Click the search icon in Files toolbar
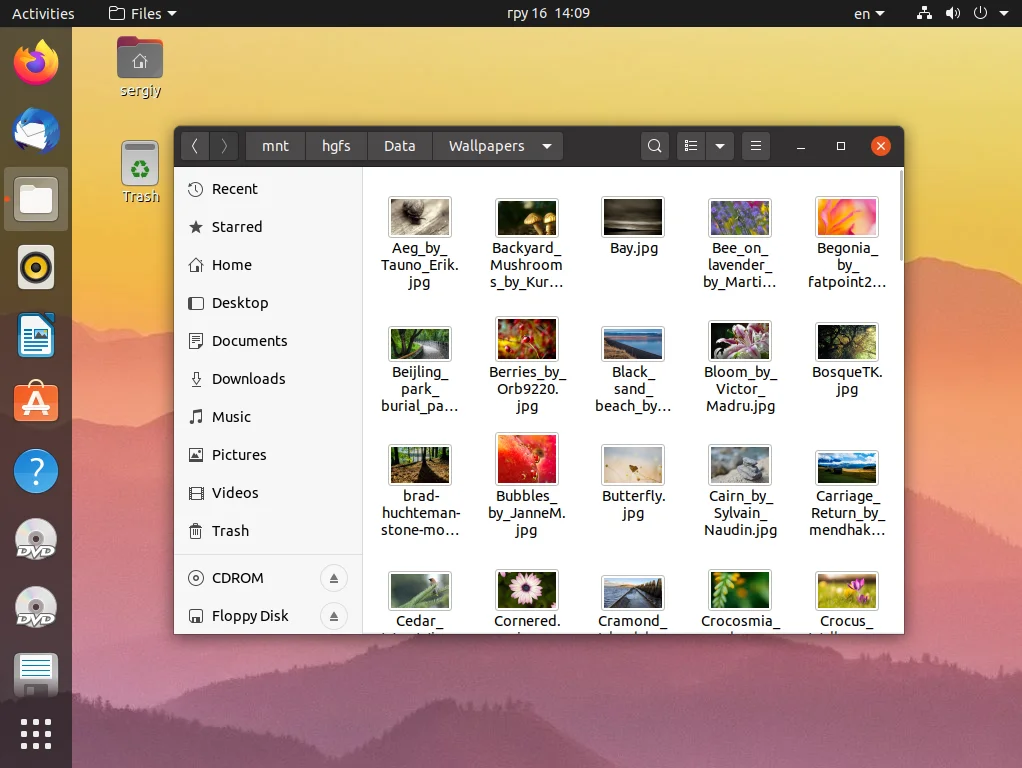 (x=654, y=146)
